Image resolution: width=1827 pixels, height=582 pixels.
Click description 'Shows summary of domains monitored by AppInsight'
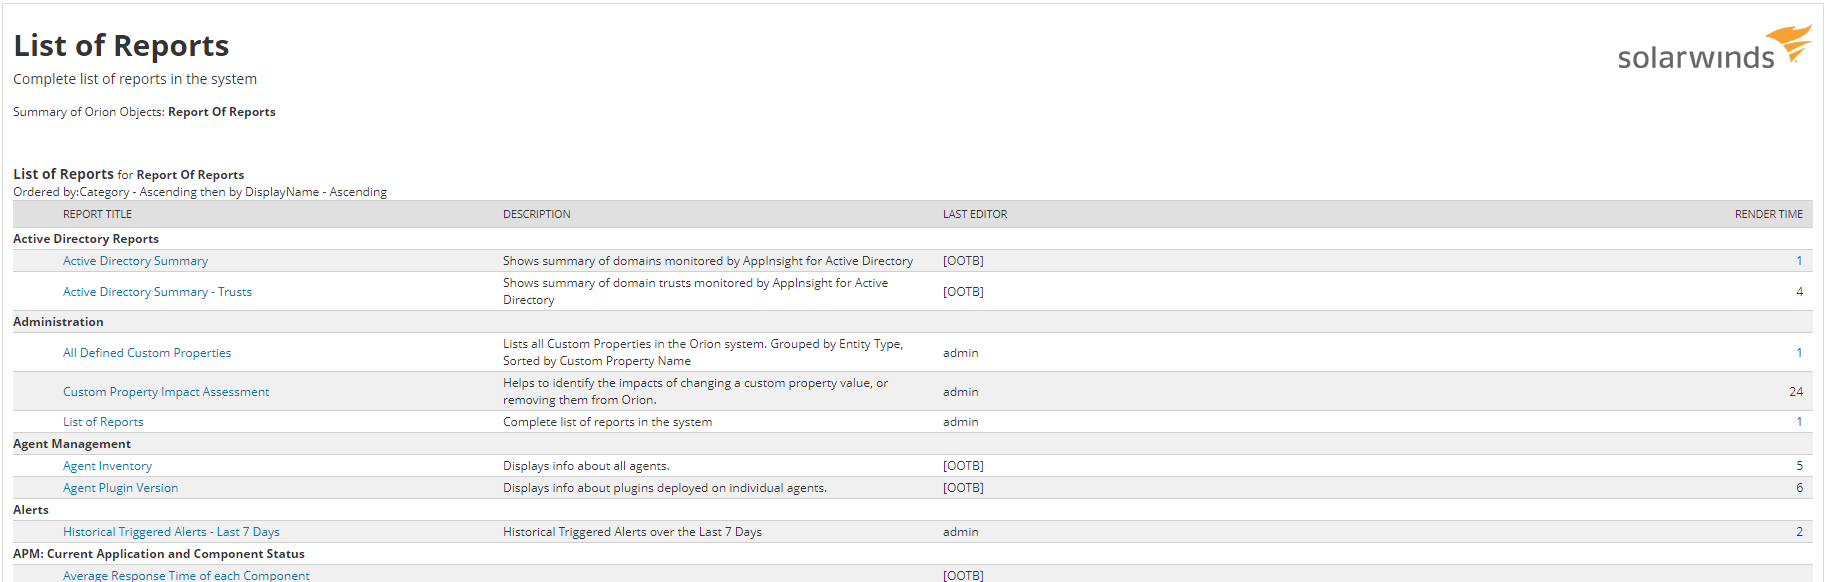click(708, 261)
